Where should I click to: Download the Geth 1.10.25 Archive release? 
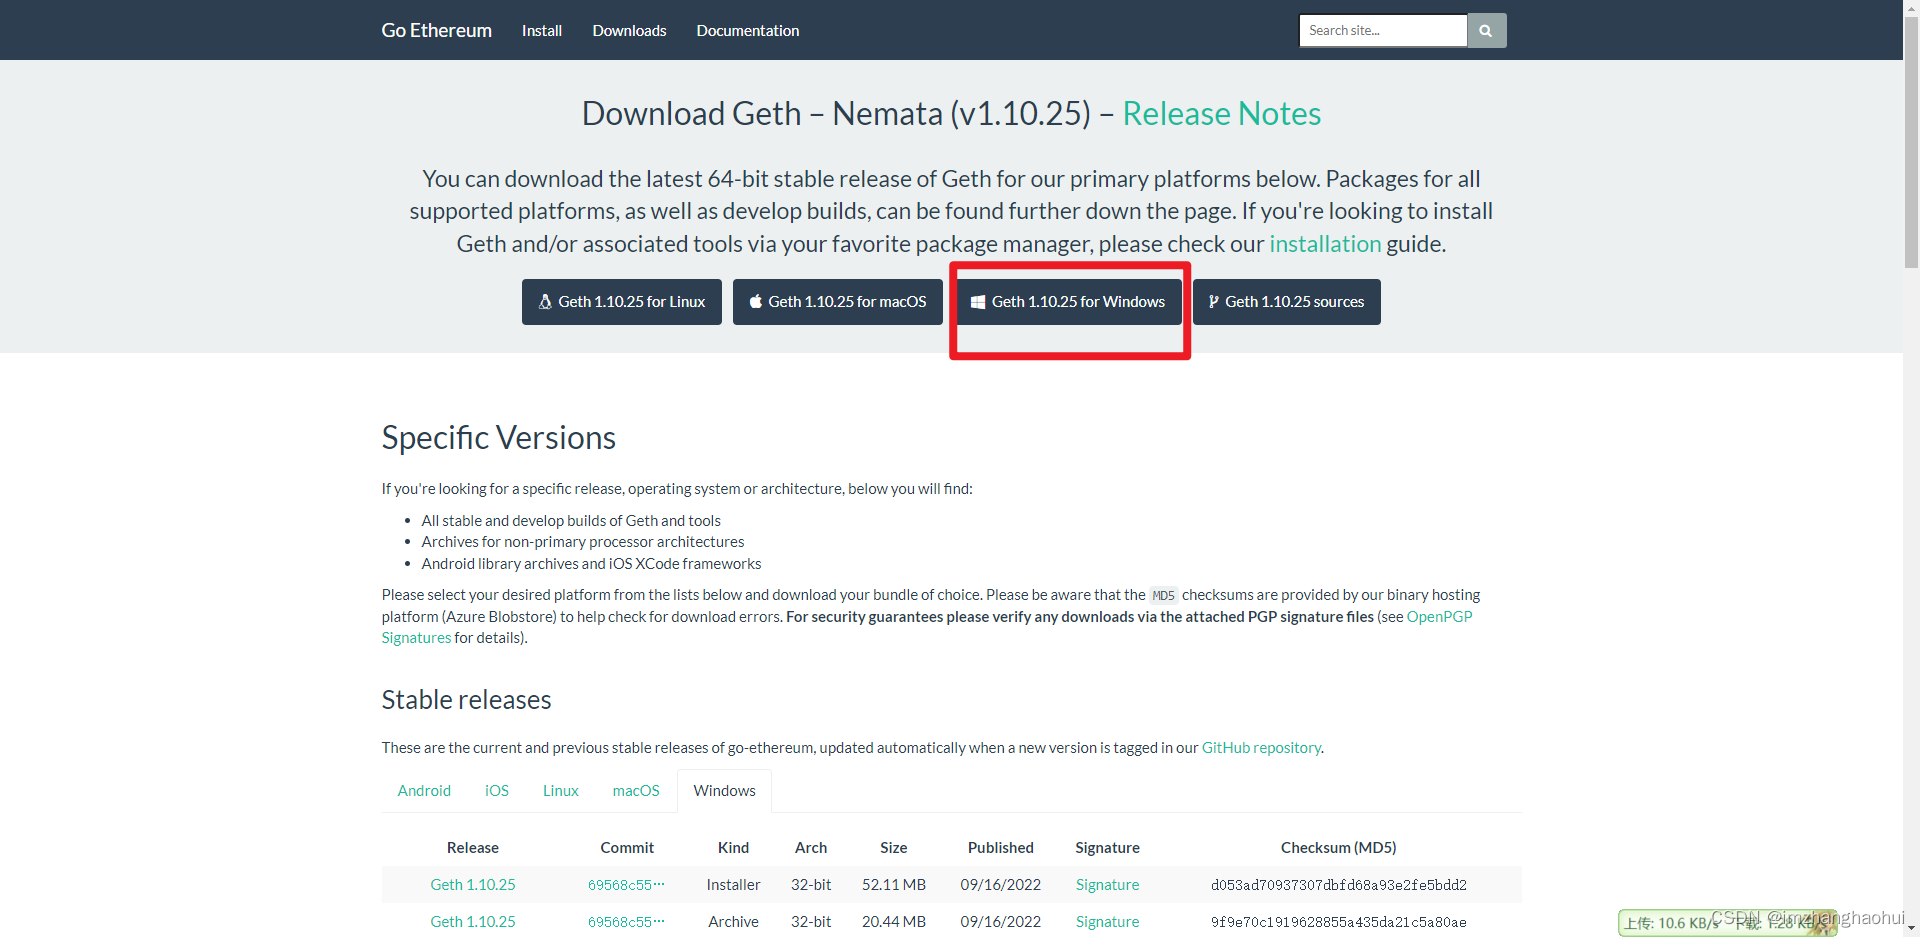click(473, 922)
